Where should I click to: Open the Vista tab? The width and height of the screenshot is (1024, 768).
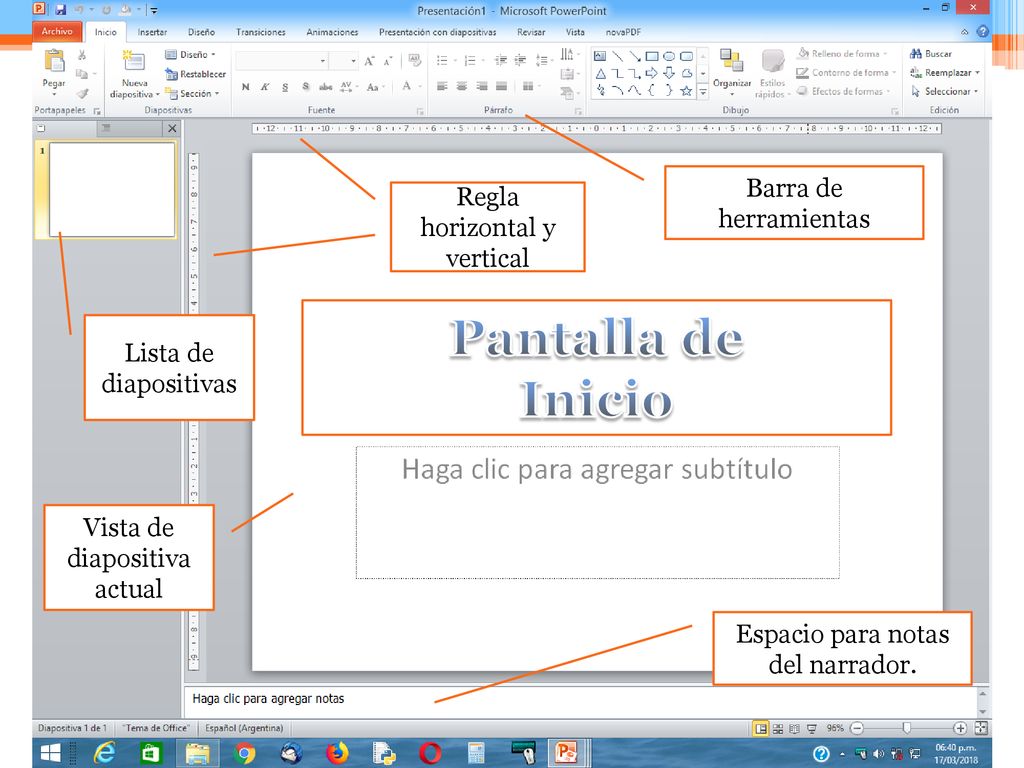click(x=575, y=32)
